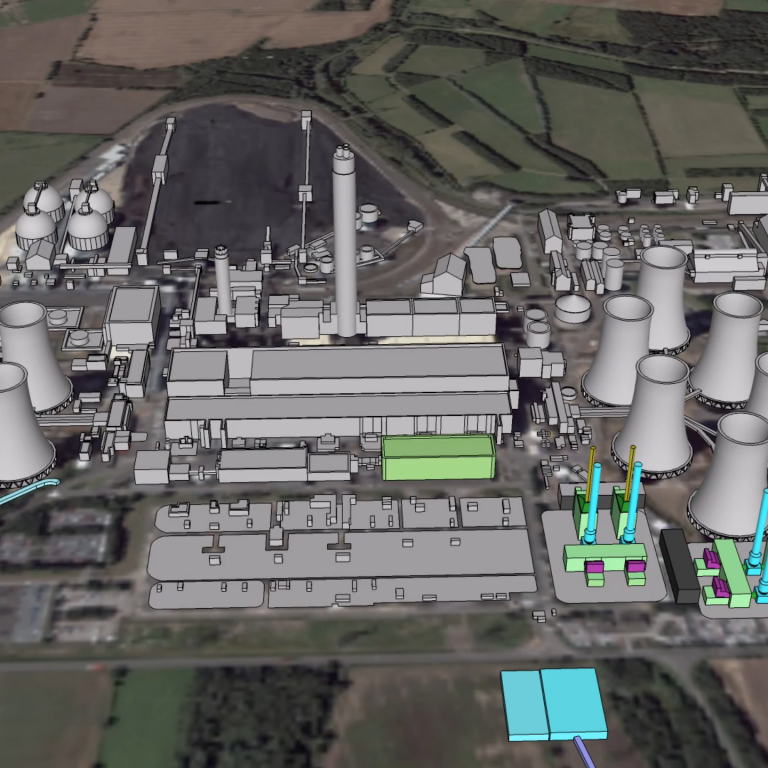
Task: Select the black building between green units
Action: coord(680,566)
